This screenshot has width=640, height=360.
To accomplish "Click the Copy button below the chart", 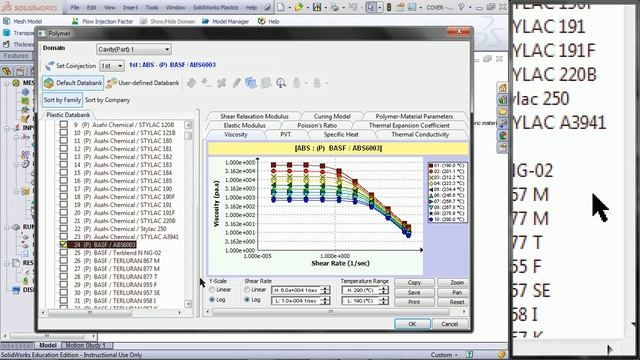I will click(x=414, y=282).
